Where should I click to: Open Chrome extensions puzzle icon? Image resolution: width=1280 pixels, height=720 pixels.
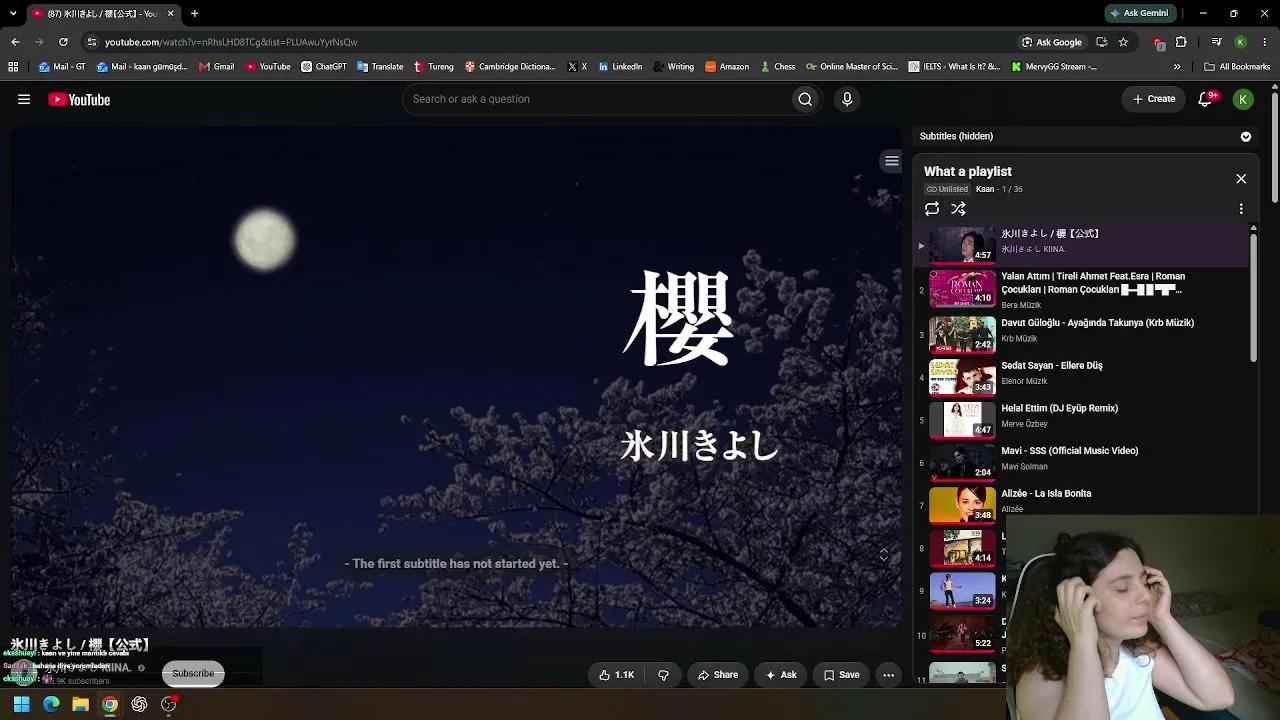click(x=1181, y=42)
